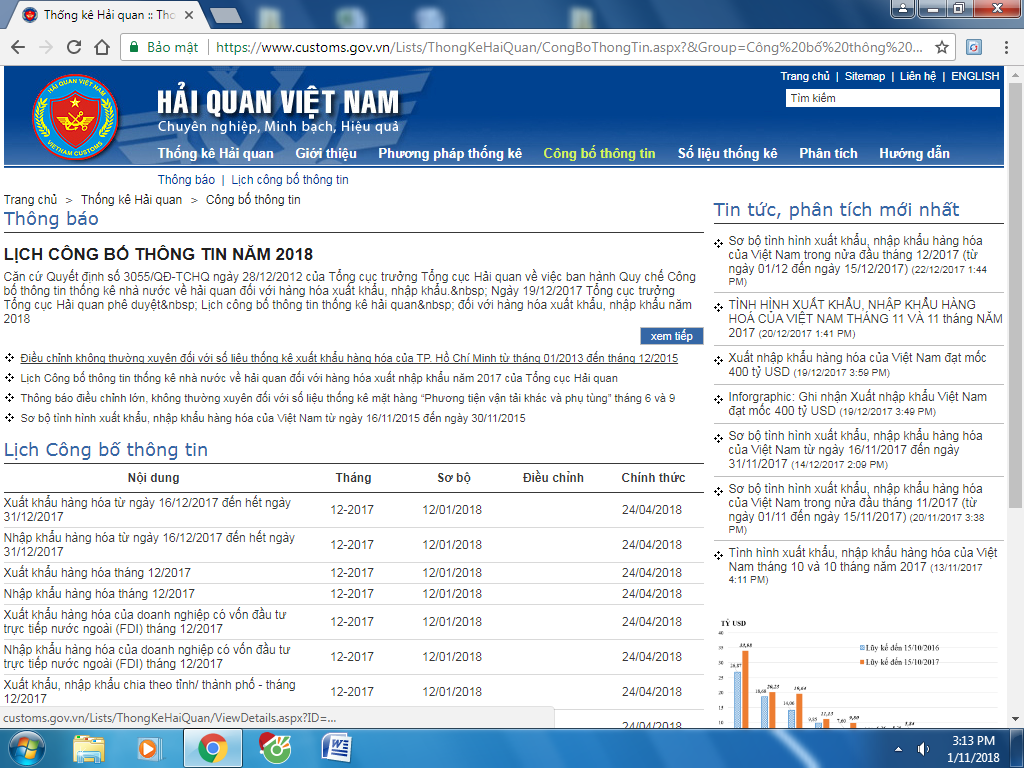Click the browser back arrow
The image size is (1024, 768).
pyautogui.click(x=18, y=47)
